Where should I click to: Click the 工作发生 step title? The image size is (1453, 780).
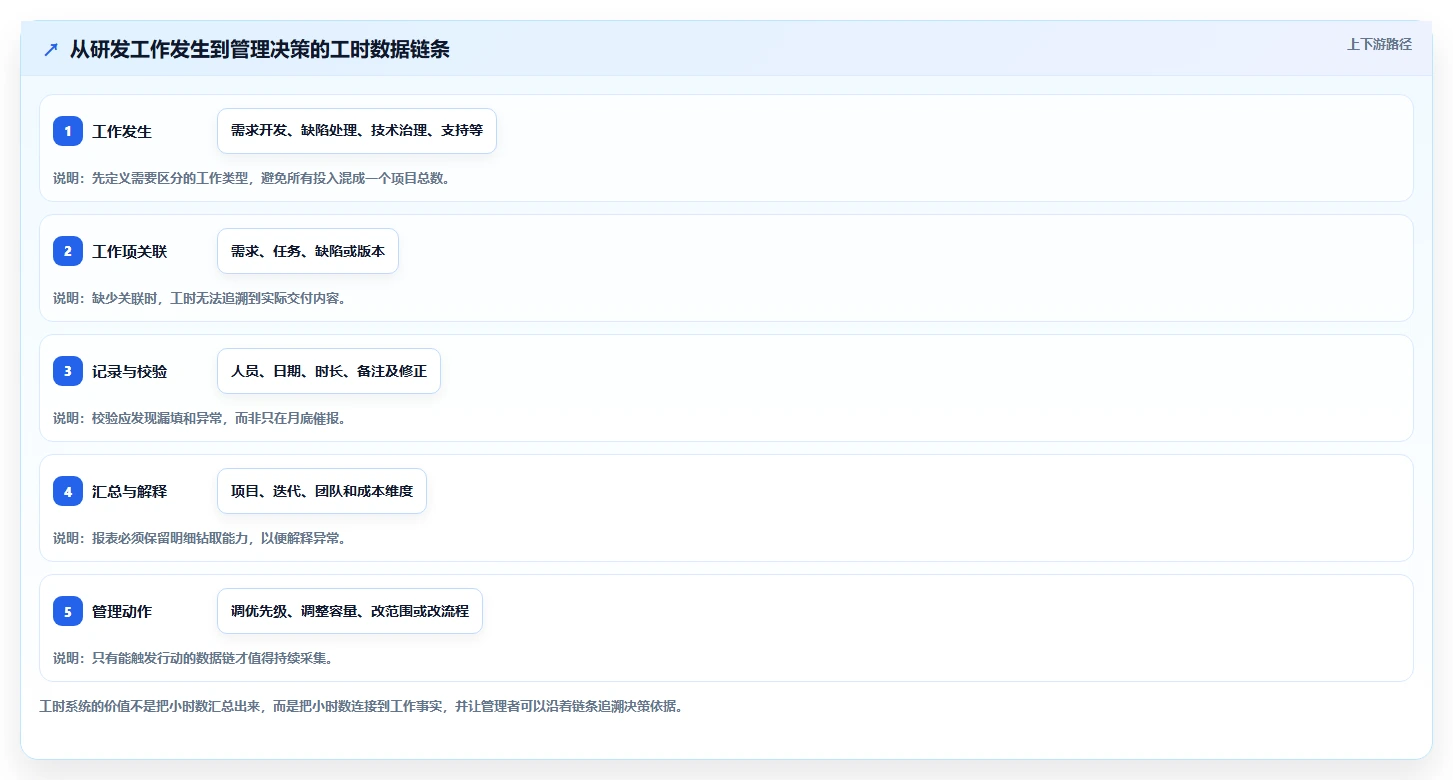(x=122, y=131)
